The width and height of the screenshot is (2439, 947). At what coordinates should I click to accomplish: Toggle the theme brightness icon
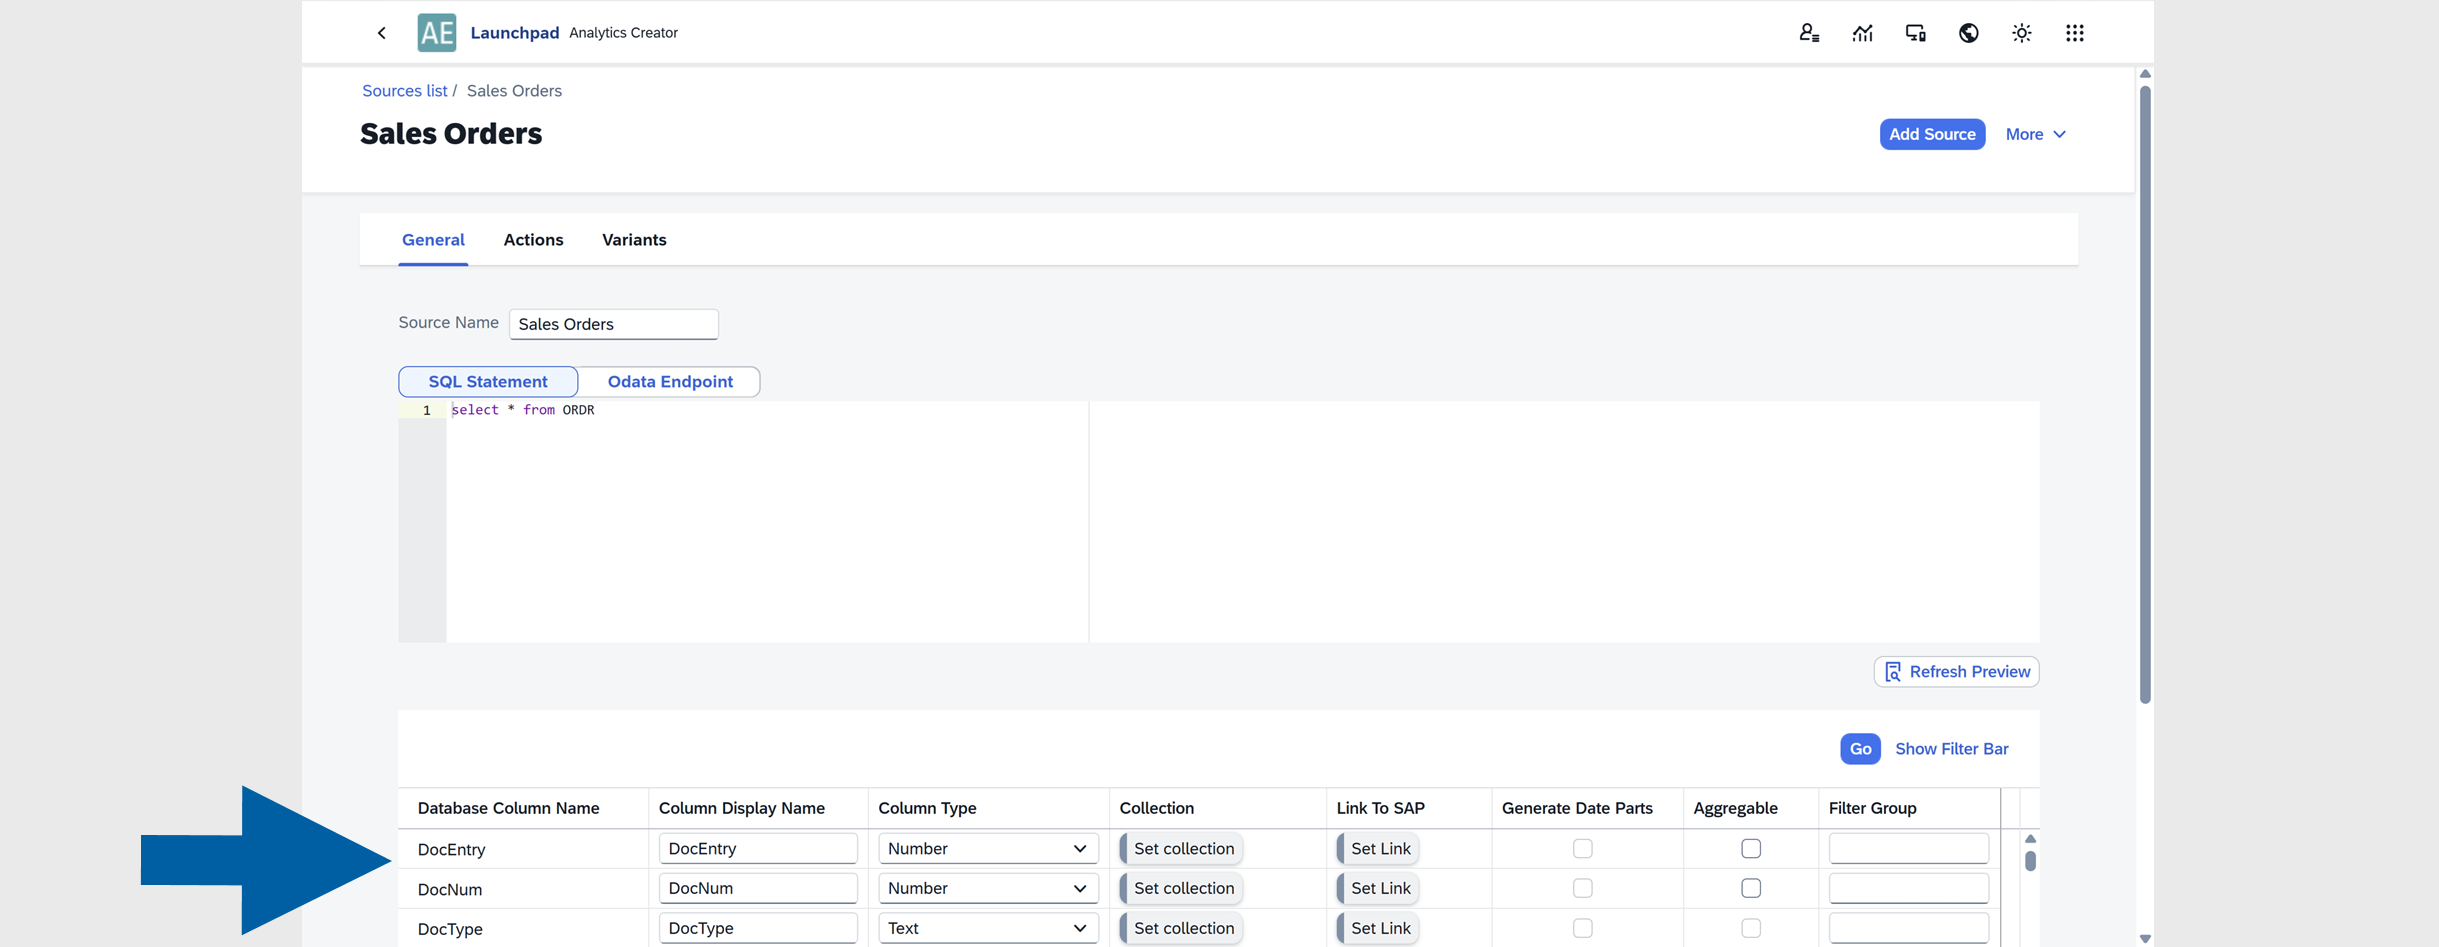(2021, 32)
